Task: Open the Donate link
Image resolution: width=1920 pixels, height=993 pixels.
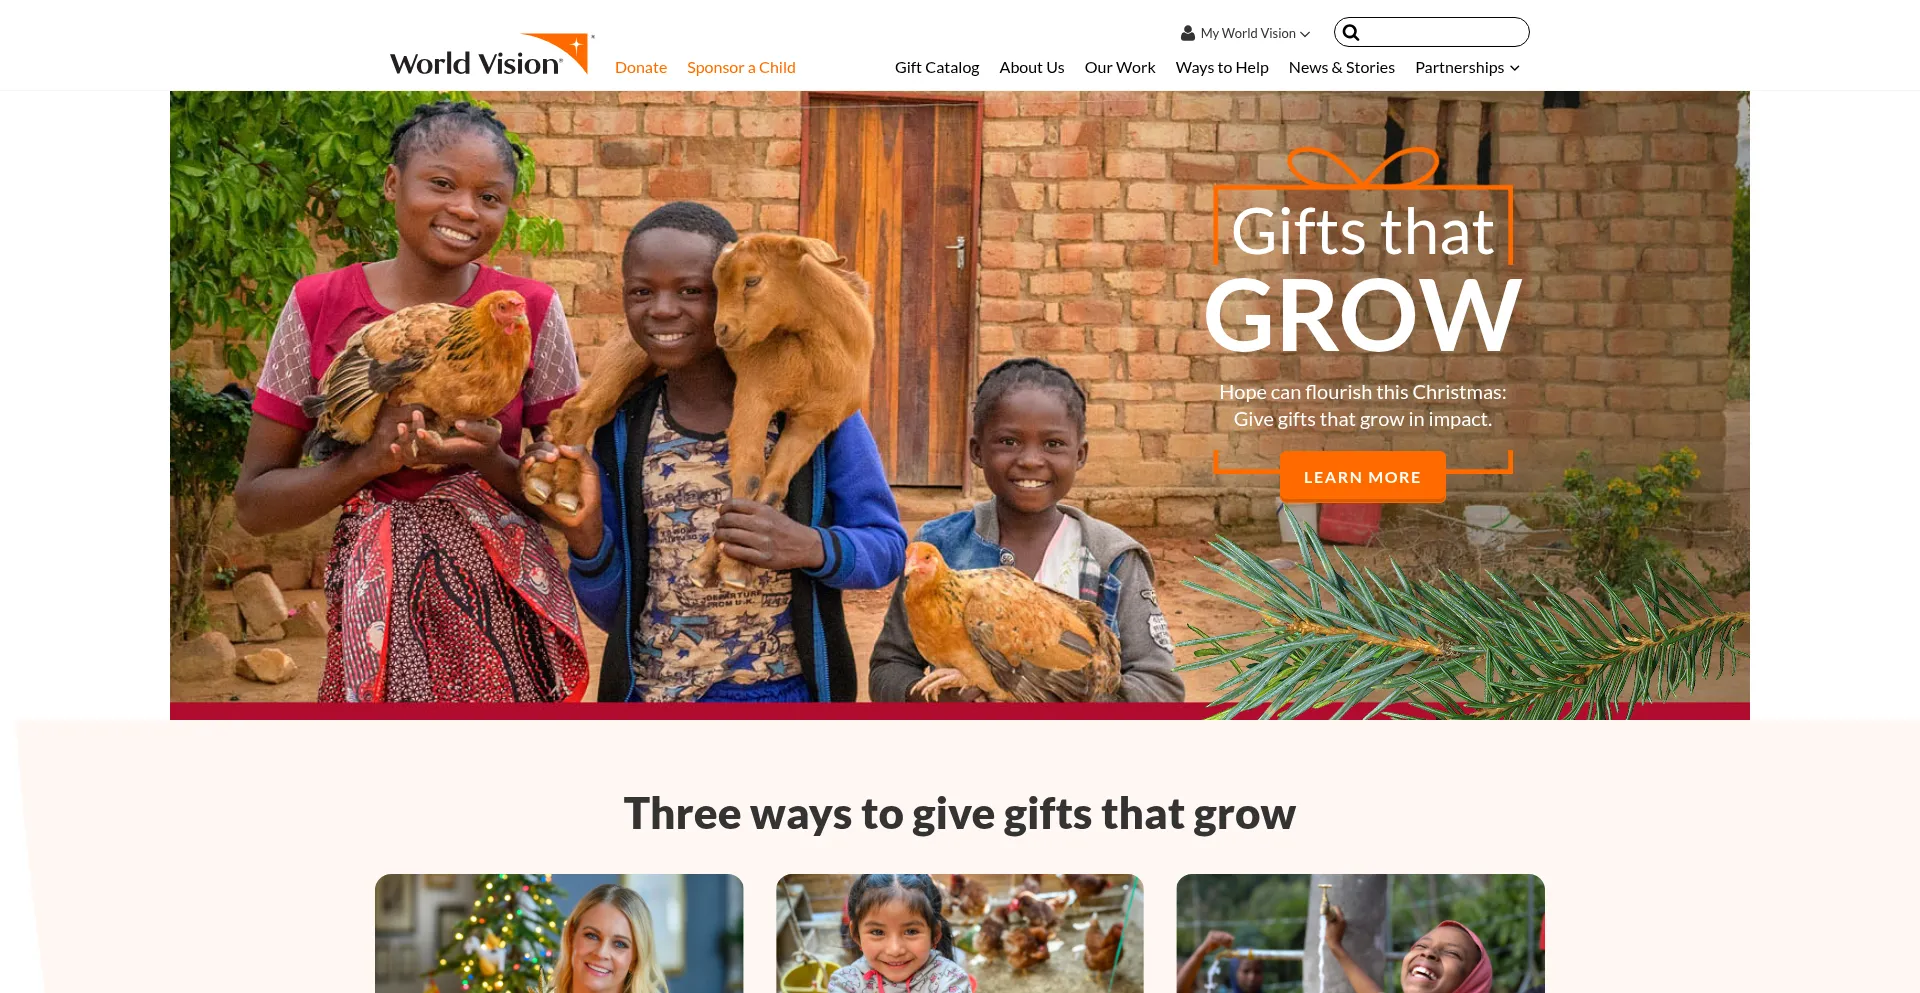Action: point(641,67)
